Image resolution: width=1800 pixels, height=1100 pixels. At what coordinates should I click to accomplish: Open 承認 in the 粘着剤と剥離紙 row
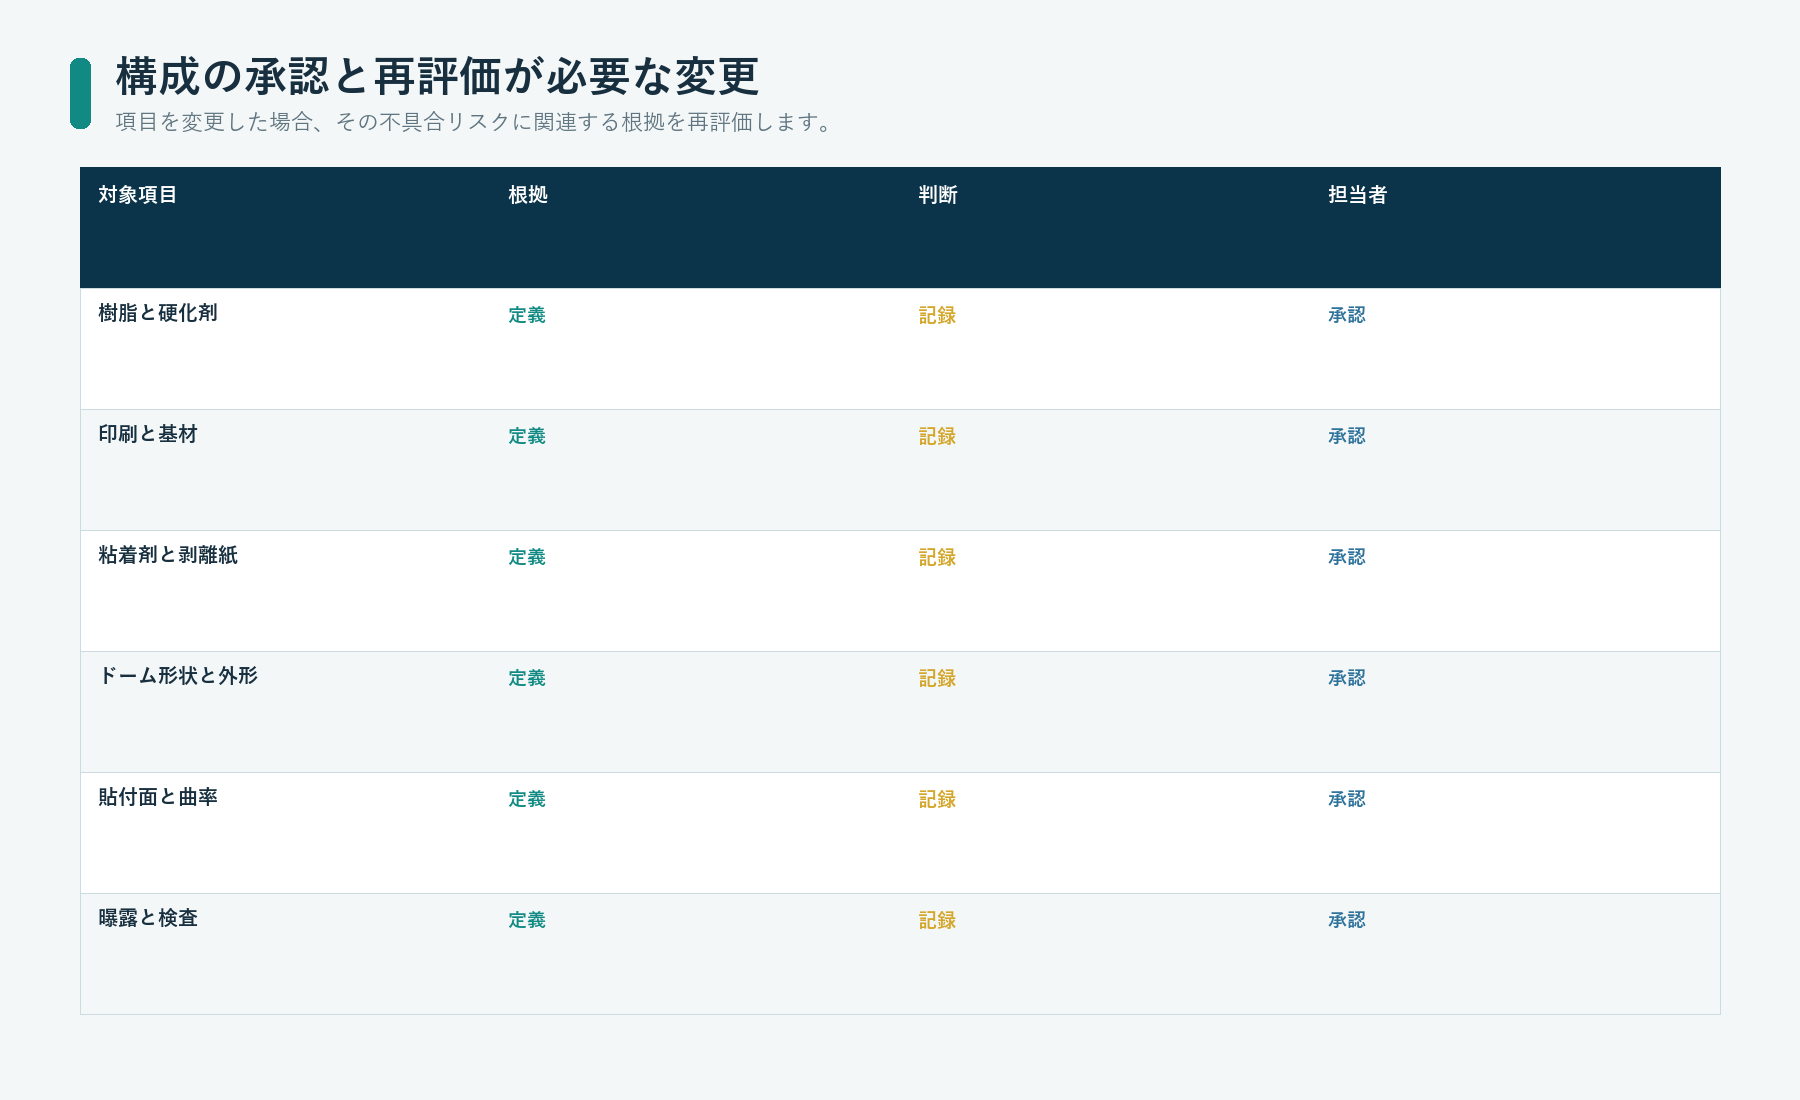tap(1347, 557)
